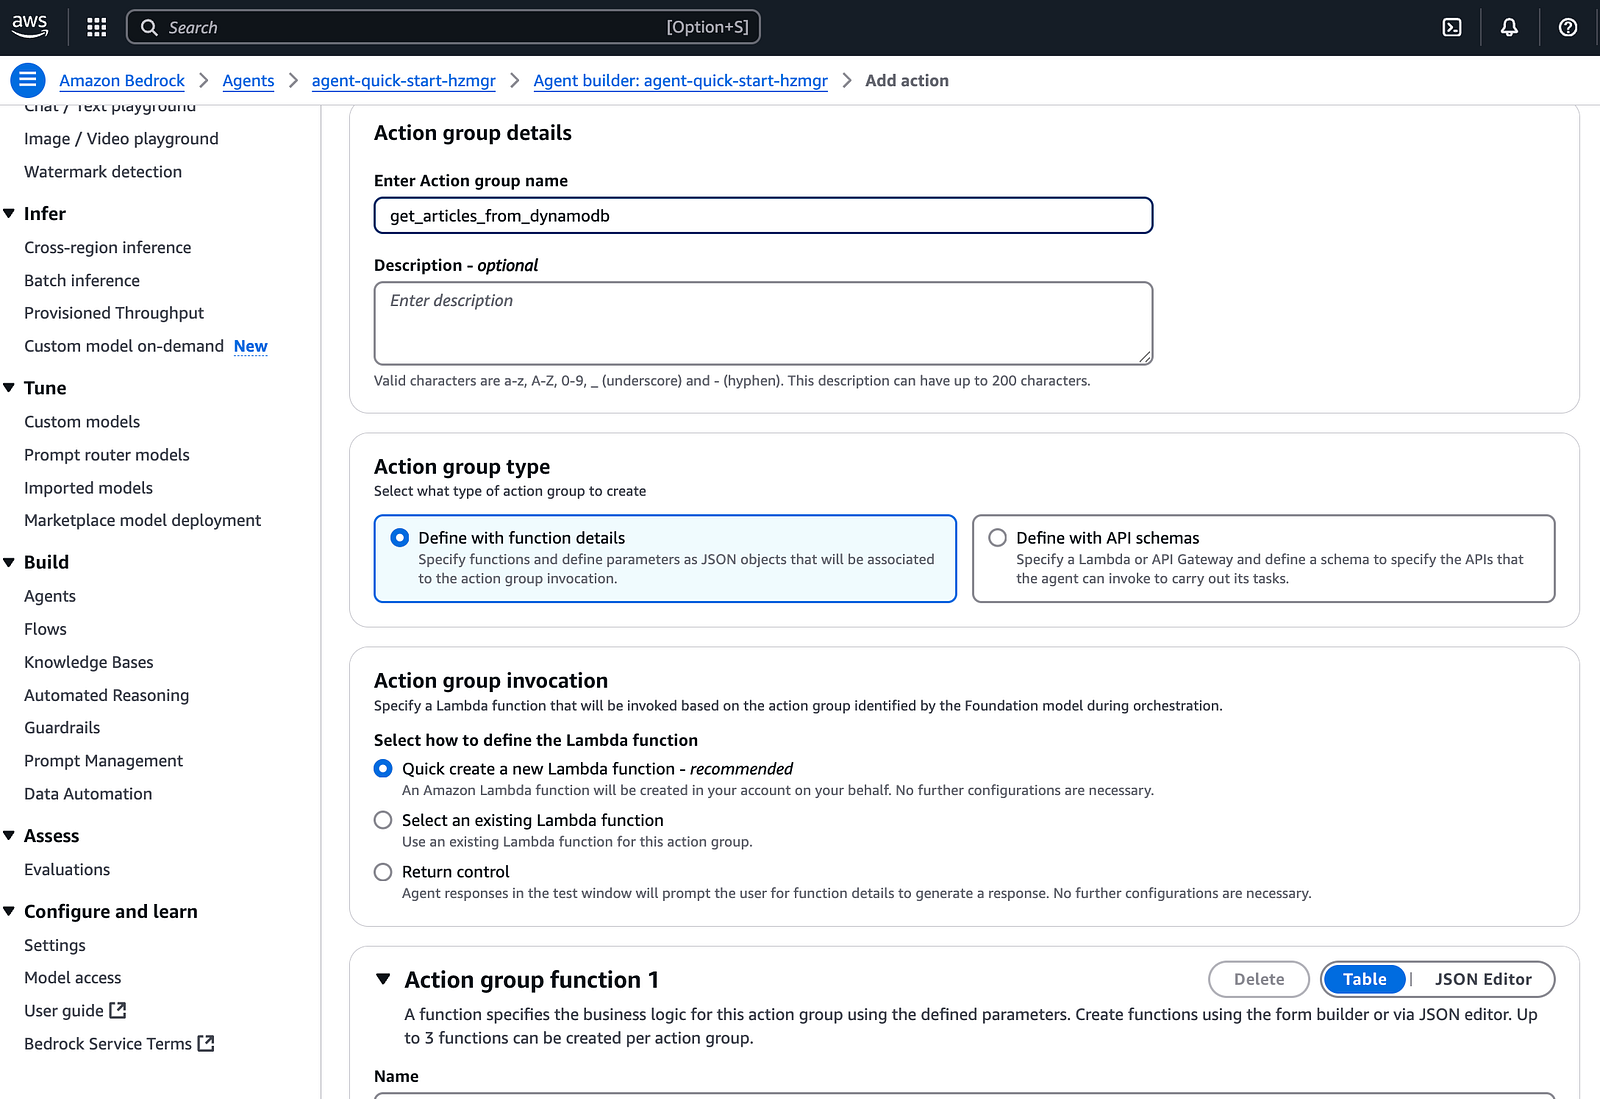Click the Delete function button
Image resolution: width=1600 pixels, height=1099 pixels.
[1259, 979]
